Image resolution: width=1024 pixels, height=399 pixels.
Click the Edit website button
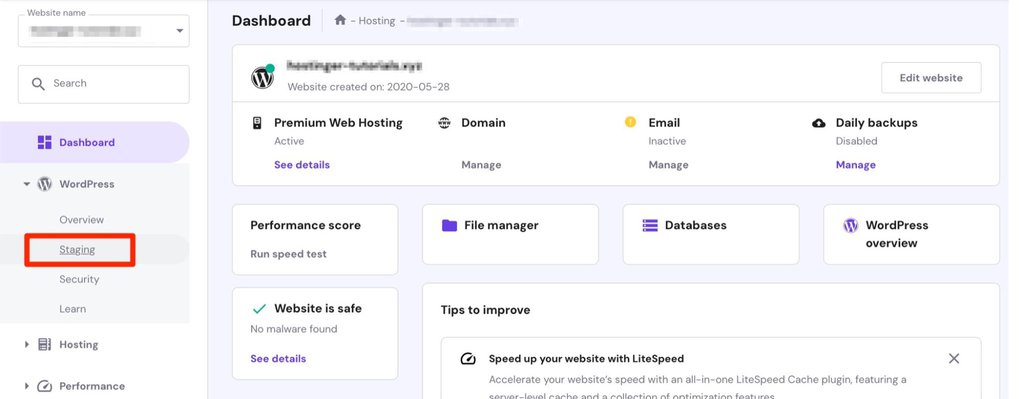pos(931,78)
